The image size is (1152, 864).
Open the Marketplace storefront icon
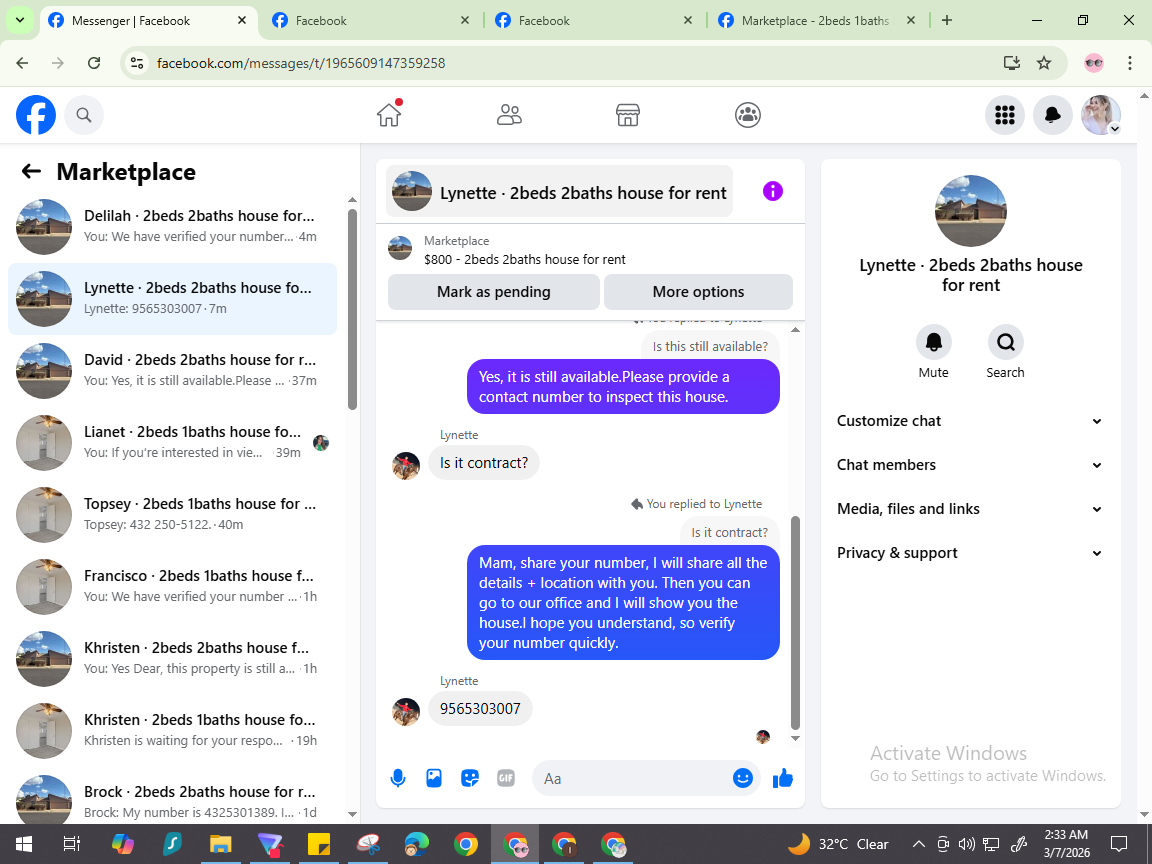click(627, 115)
